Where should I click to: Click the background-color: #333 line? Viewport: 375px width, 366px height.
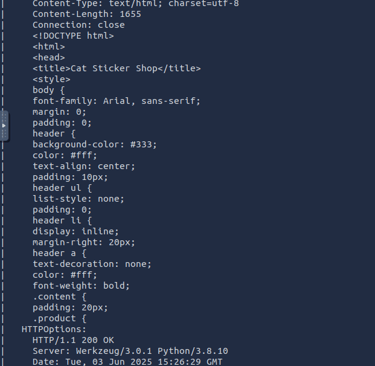click(95, 144)
